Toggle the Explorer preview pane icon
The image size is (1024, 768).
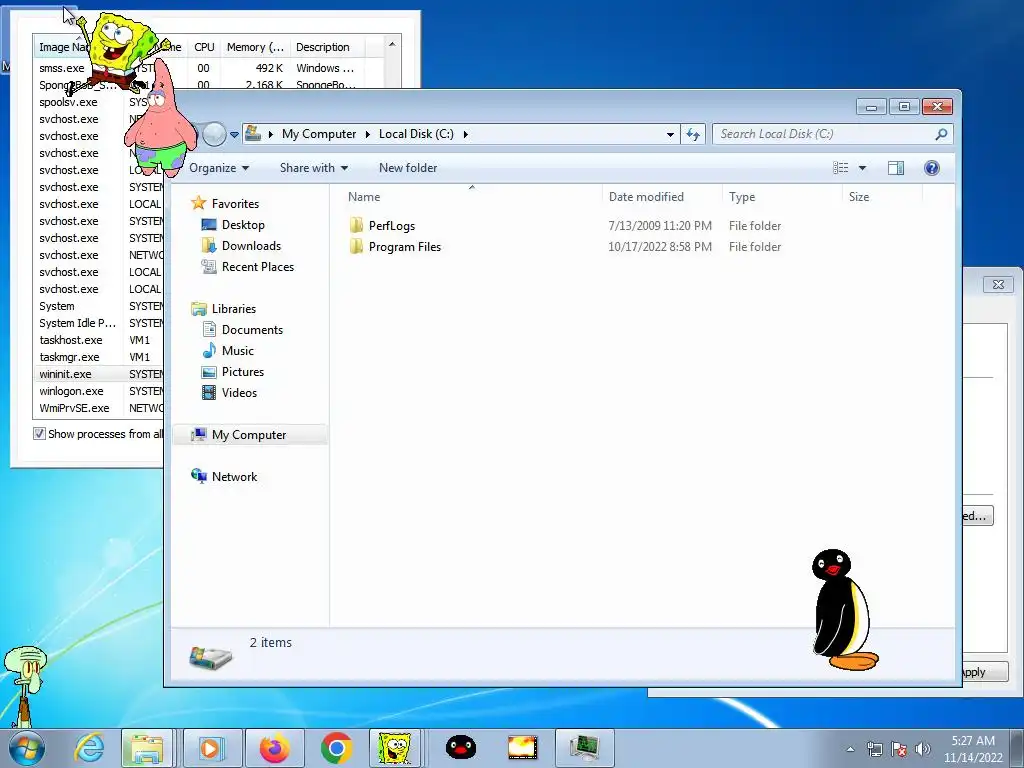tap(895, 168)
